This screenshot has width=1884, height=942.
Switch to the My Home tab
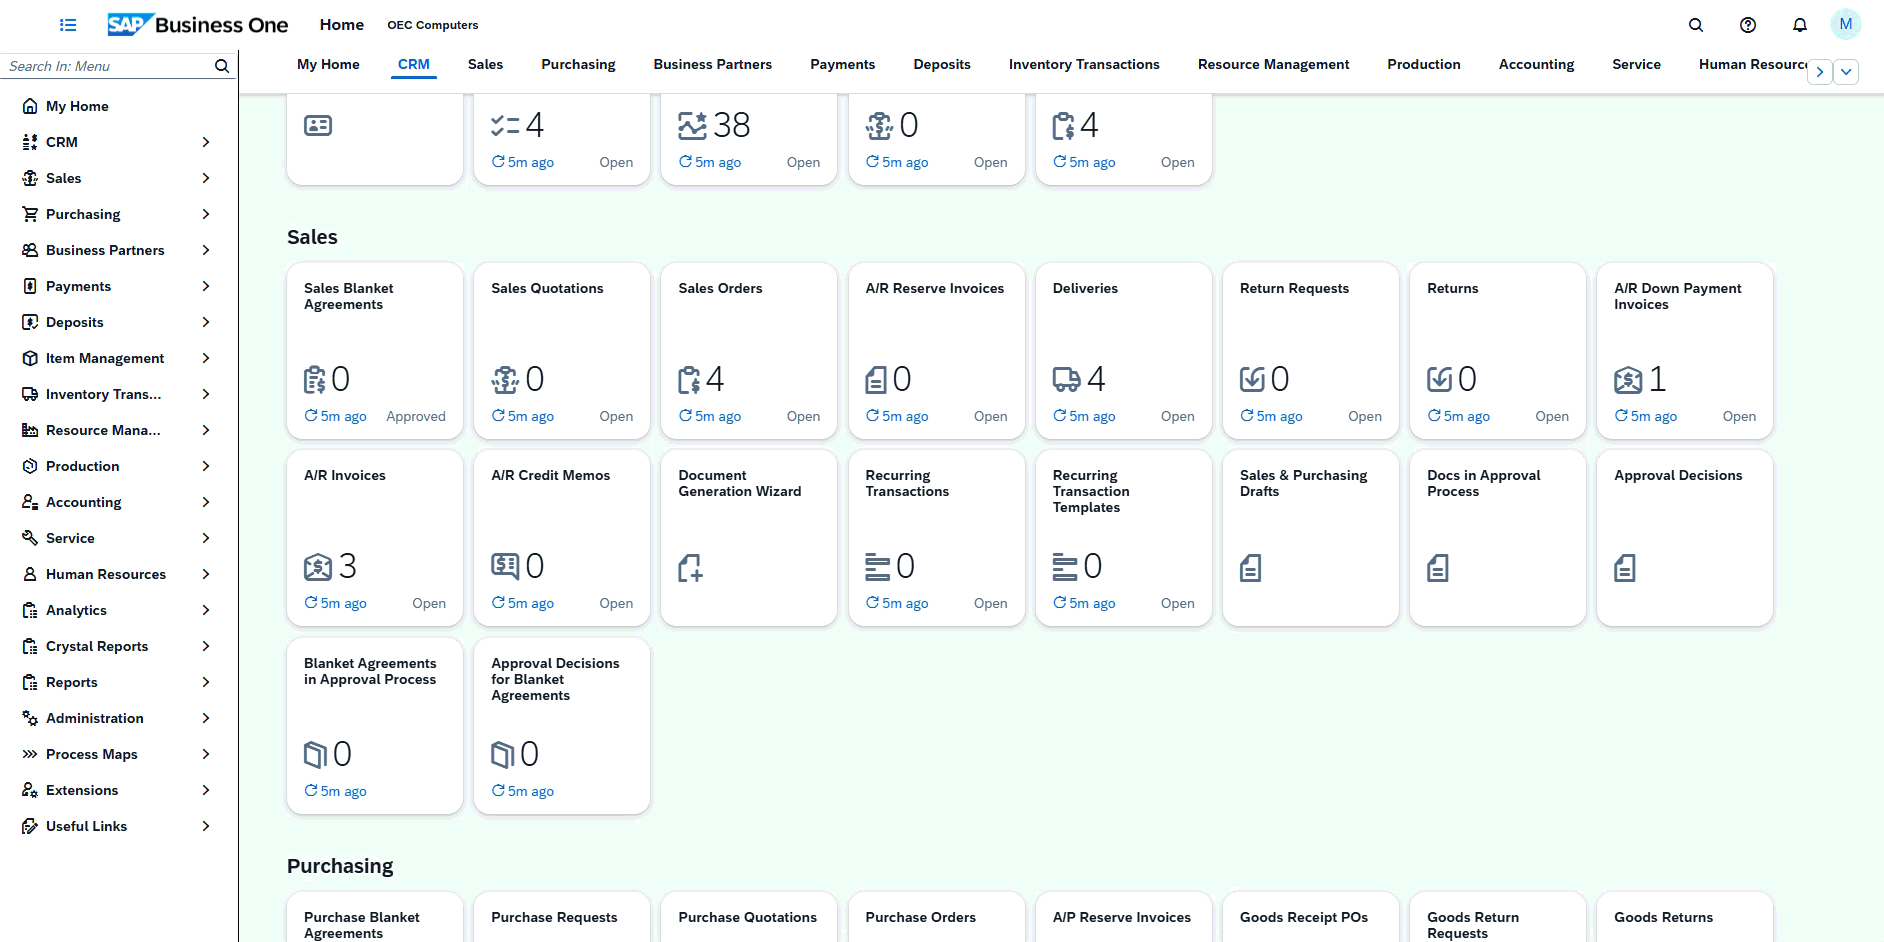(x=328, y=64)
